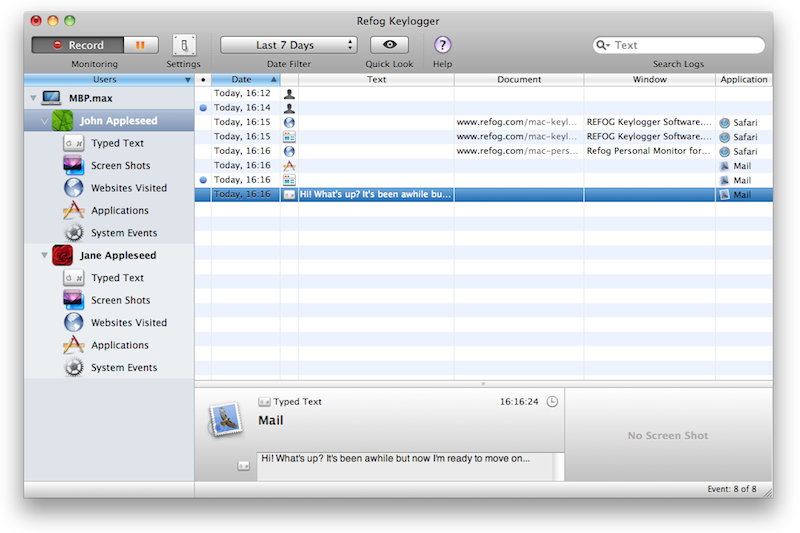
Task: Select the 'Refog Personal Monitor for...' window cell
Action: (x=649, y=151)
